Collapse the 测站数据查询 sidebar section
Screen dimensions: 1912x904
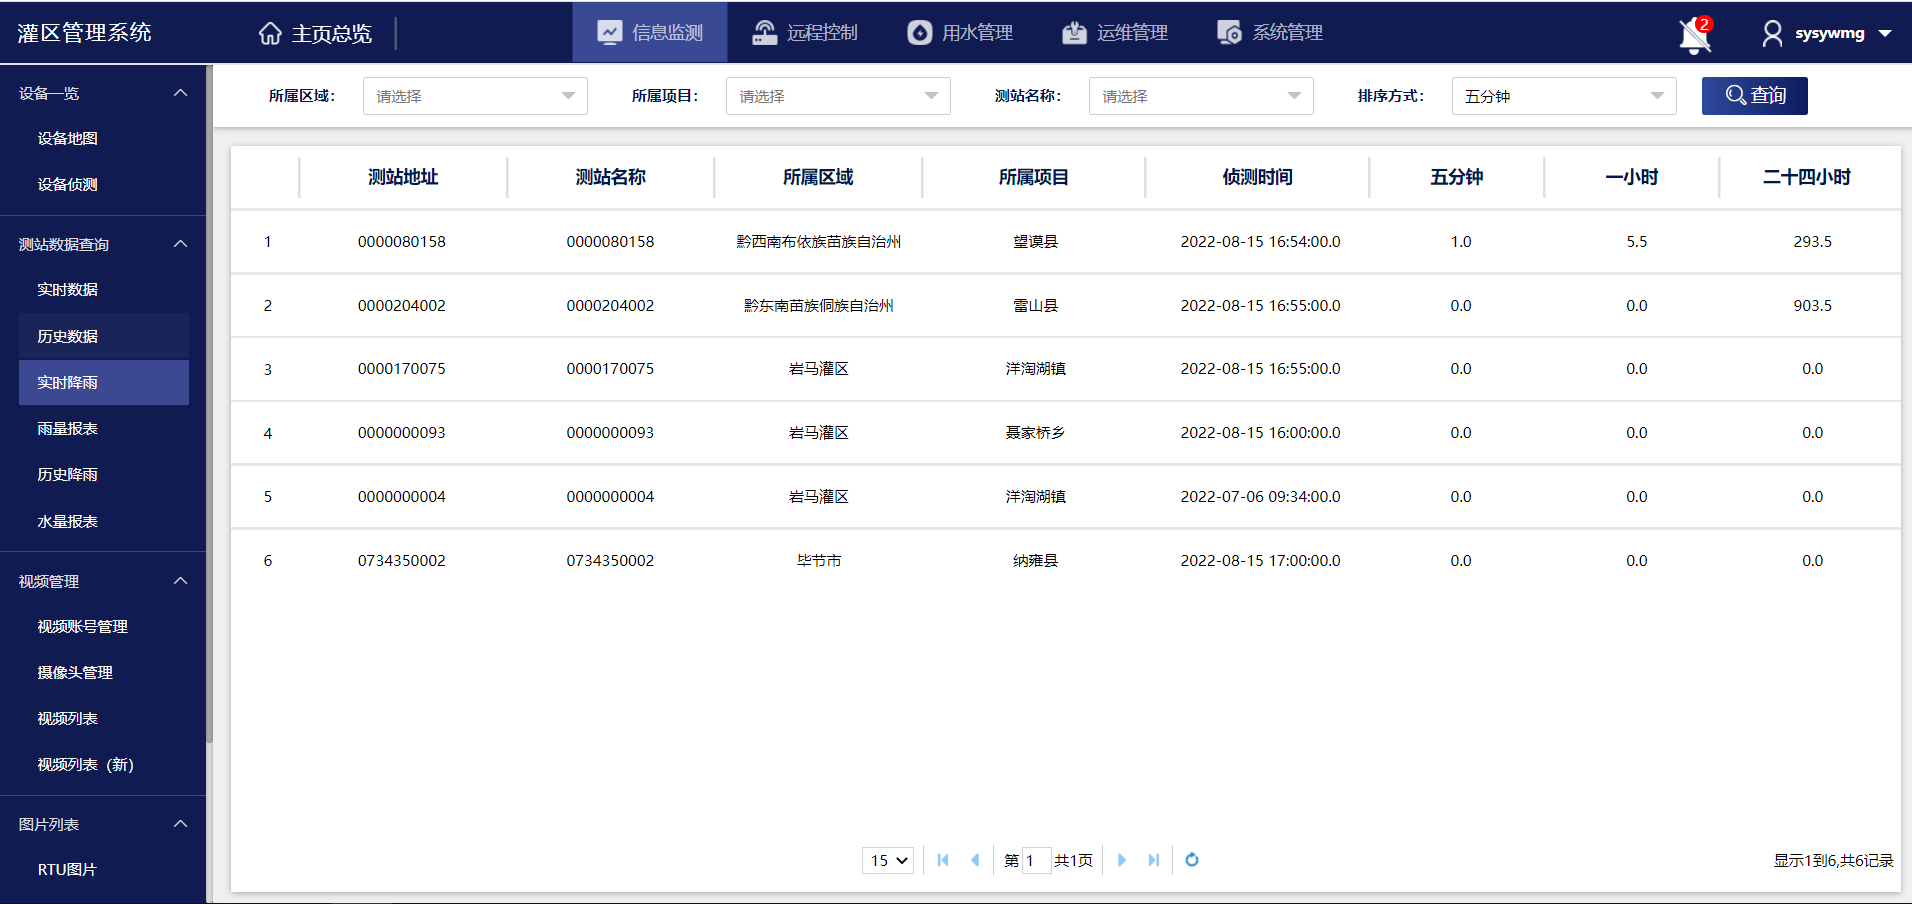[x=181, y=244]
